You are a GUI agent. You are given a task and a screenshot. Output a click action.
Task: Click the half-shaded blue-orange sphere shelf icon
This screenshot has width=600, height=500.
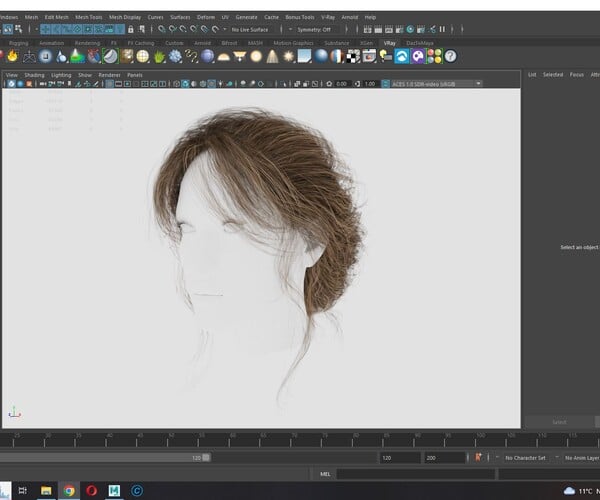click(337, 56)
